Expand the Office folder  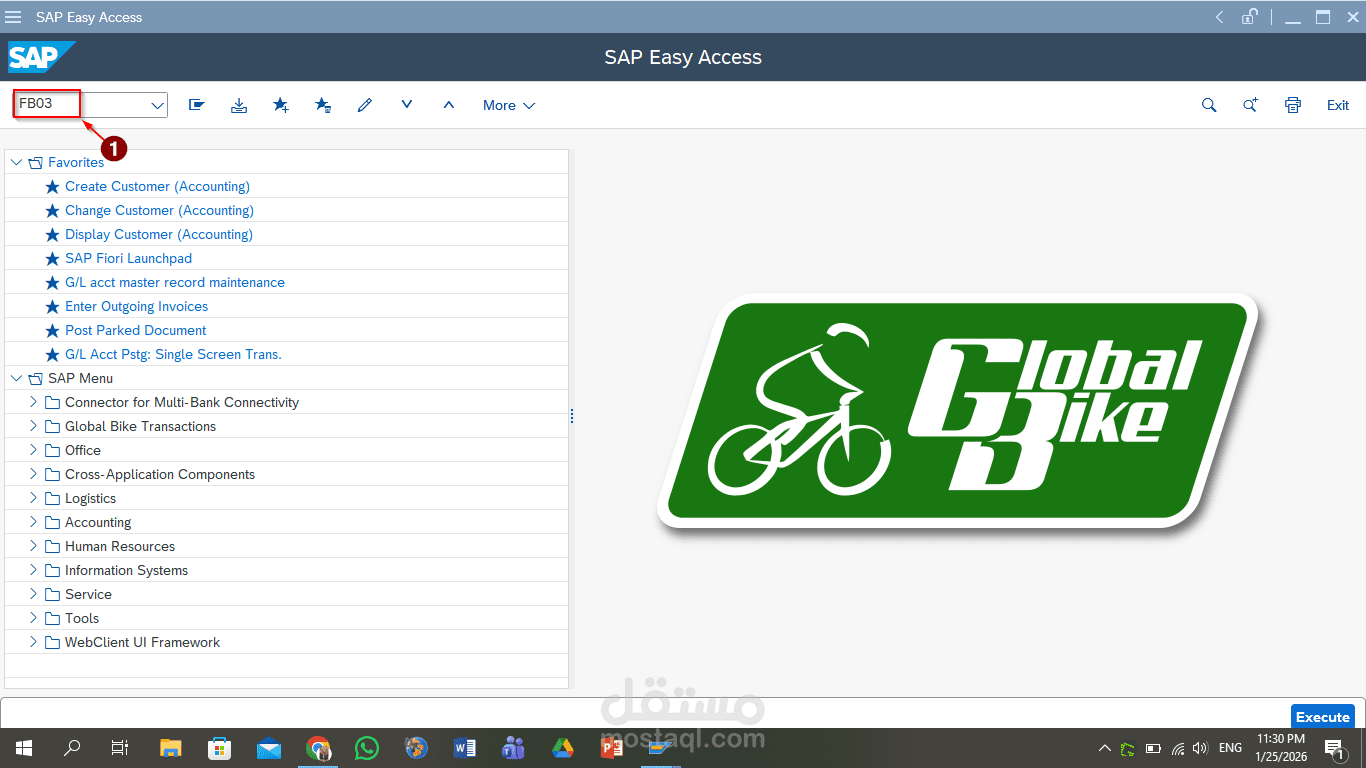[x=33, y=450]
